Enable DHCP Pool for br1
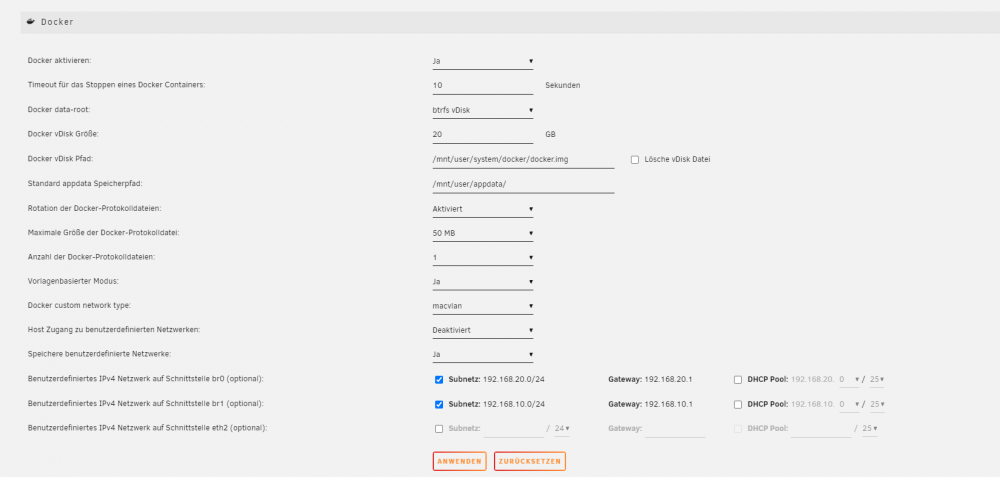Image resolution: width=1000 pixels, height=477 pixels. pyautogui.click(x=738, y=404)
